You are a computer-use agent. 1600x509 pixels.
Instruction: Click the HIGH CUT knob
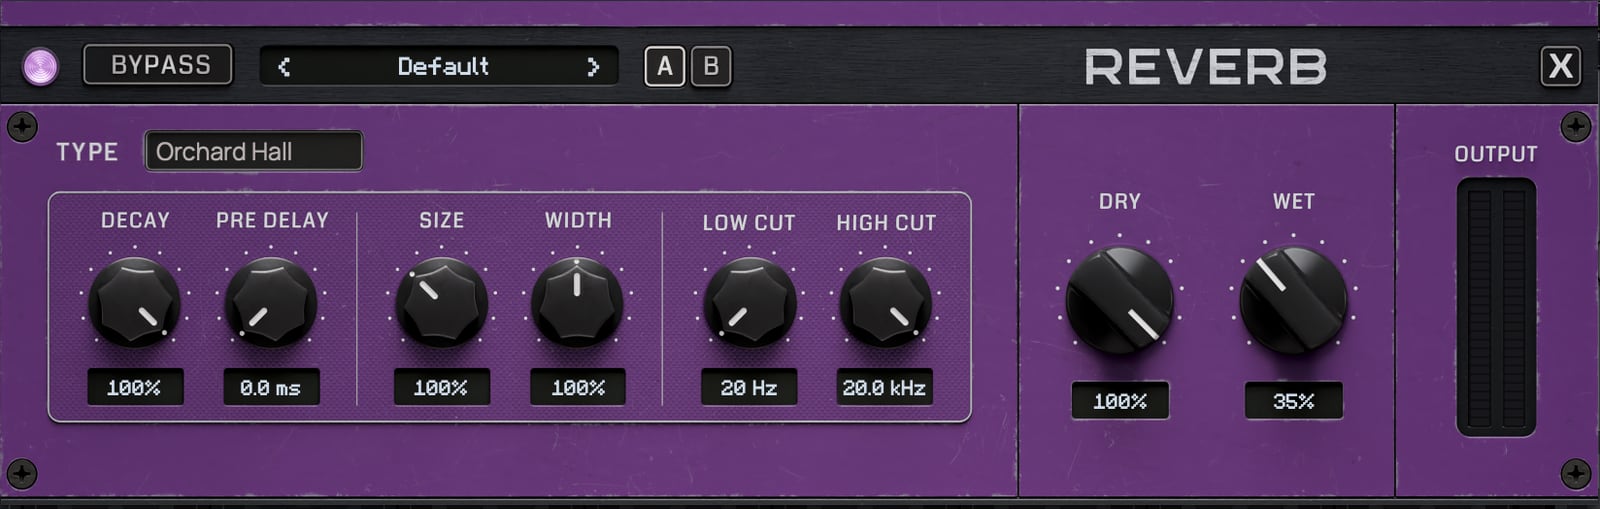coord(885,301)
